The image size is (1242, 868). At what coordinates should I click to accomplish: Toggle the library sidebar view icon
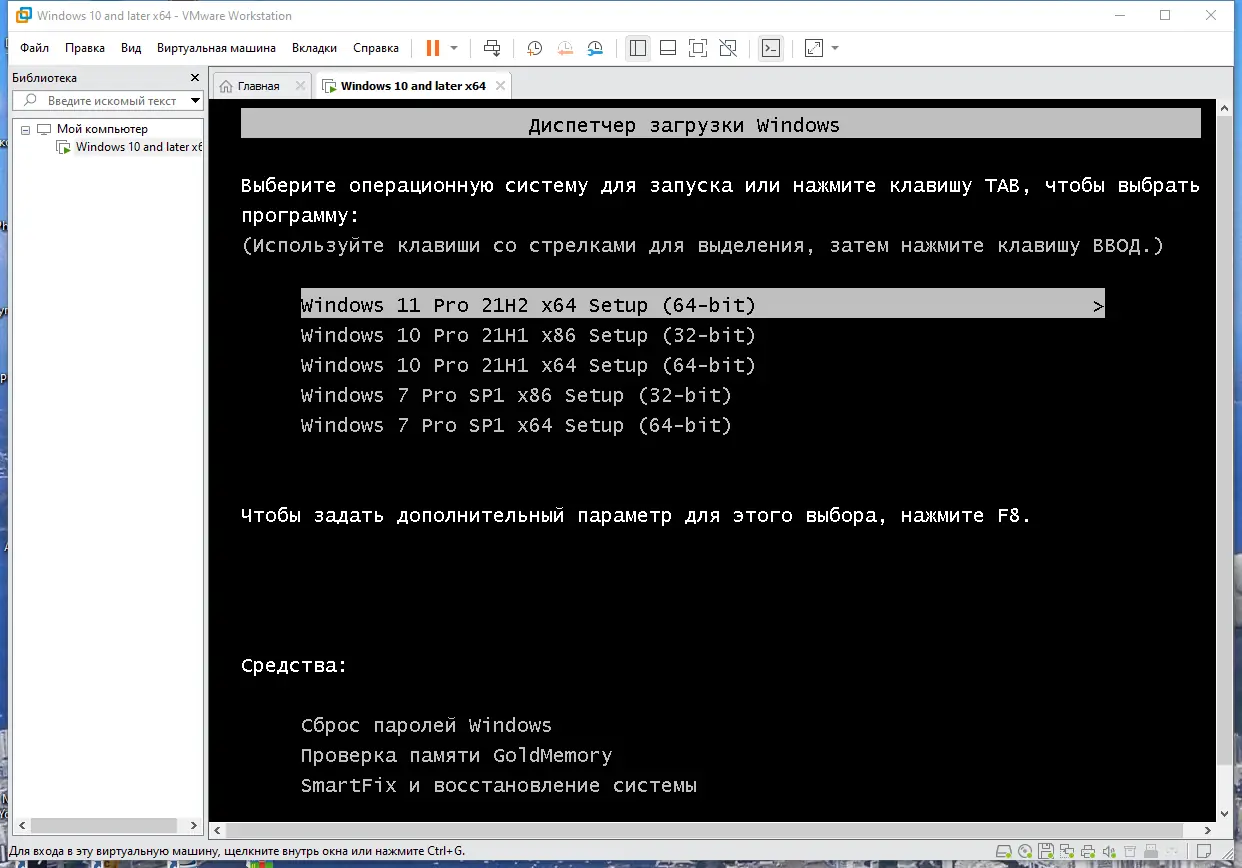point(638,48)
